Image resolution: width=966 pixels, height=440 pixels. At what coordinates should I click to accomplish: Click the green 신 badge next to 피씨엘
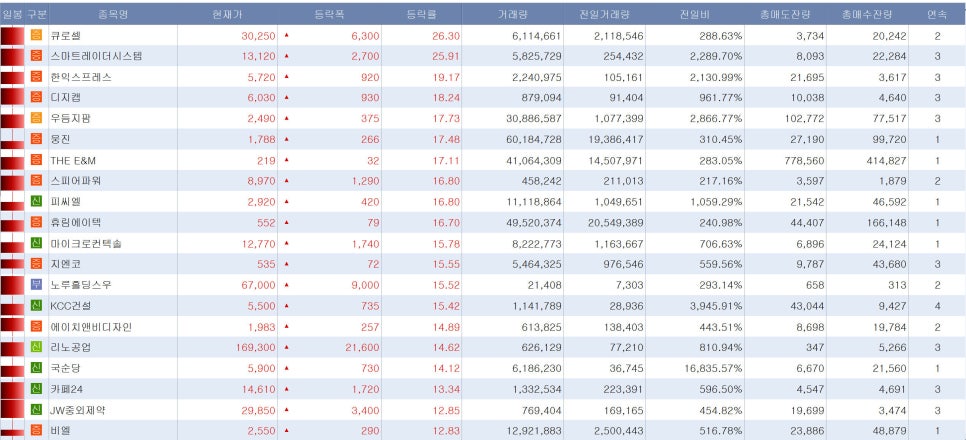36,202
